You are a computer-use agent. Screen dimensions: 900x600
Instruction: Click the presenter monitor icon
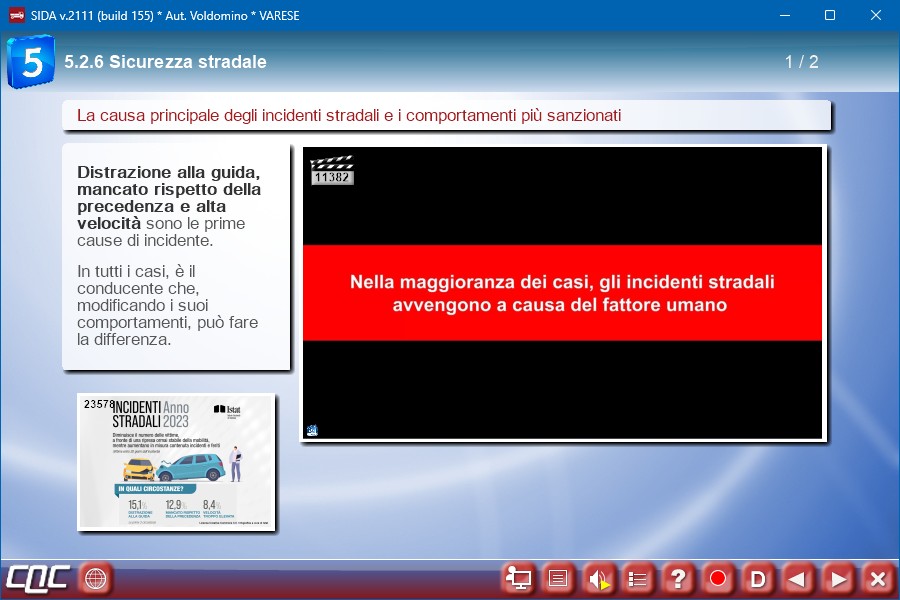[519, 578]
